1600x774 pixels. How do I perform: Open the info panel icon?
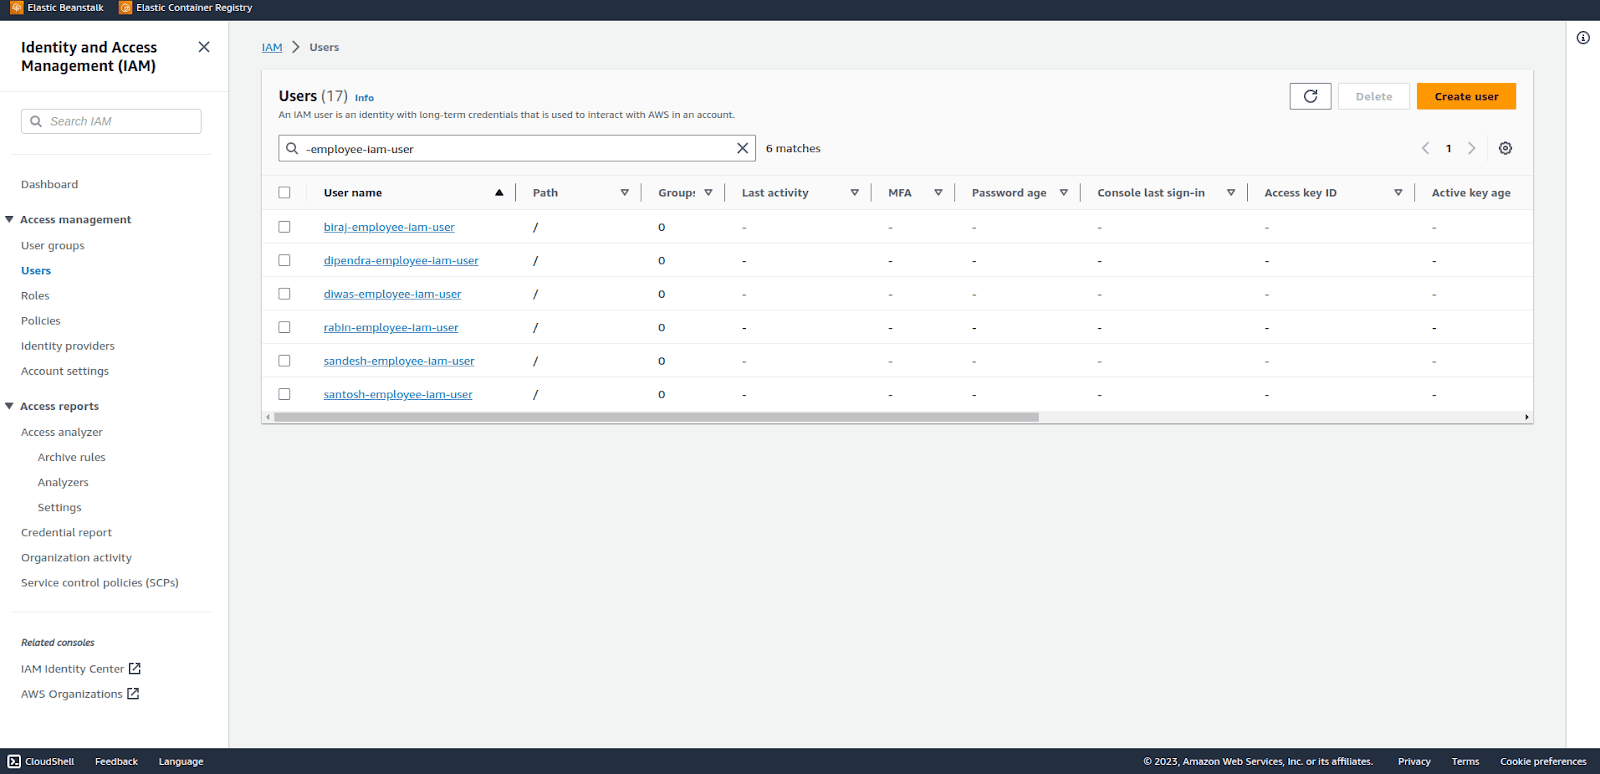1583,38
